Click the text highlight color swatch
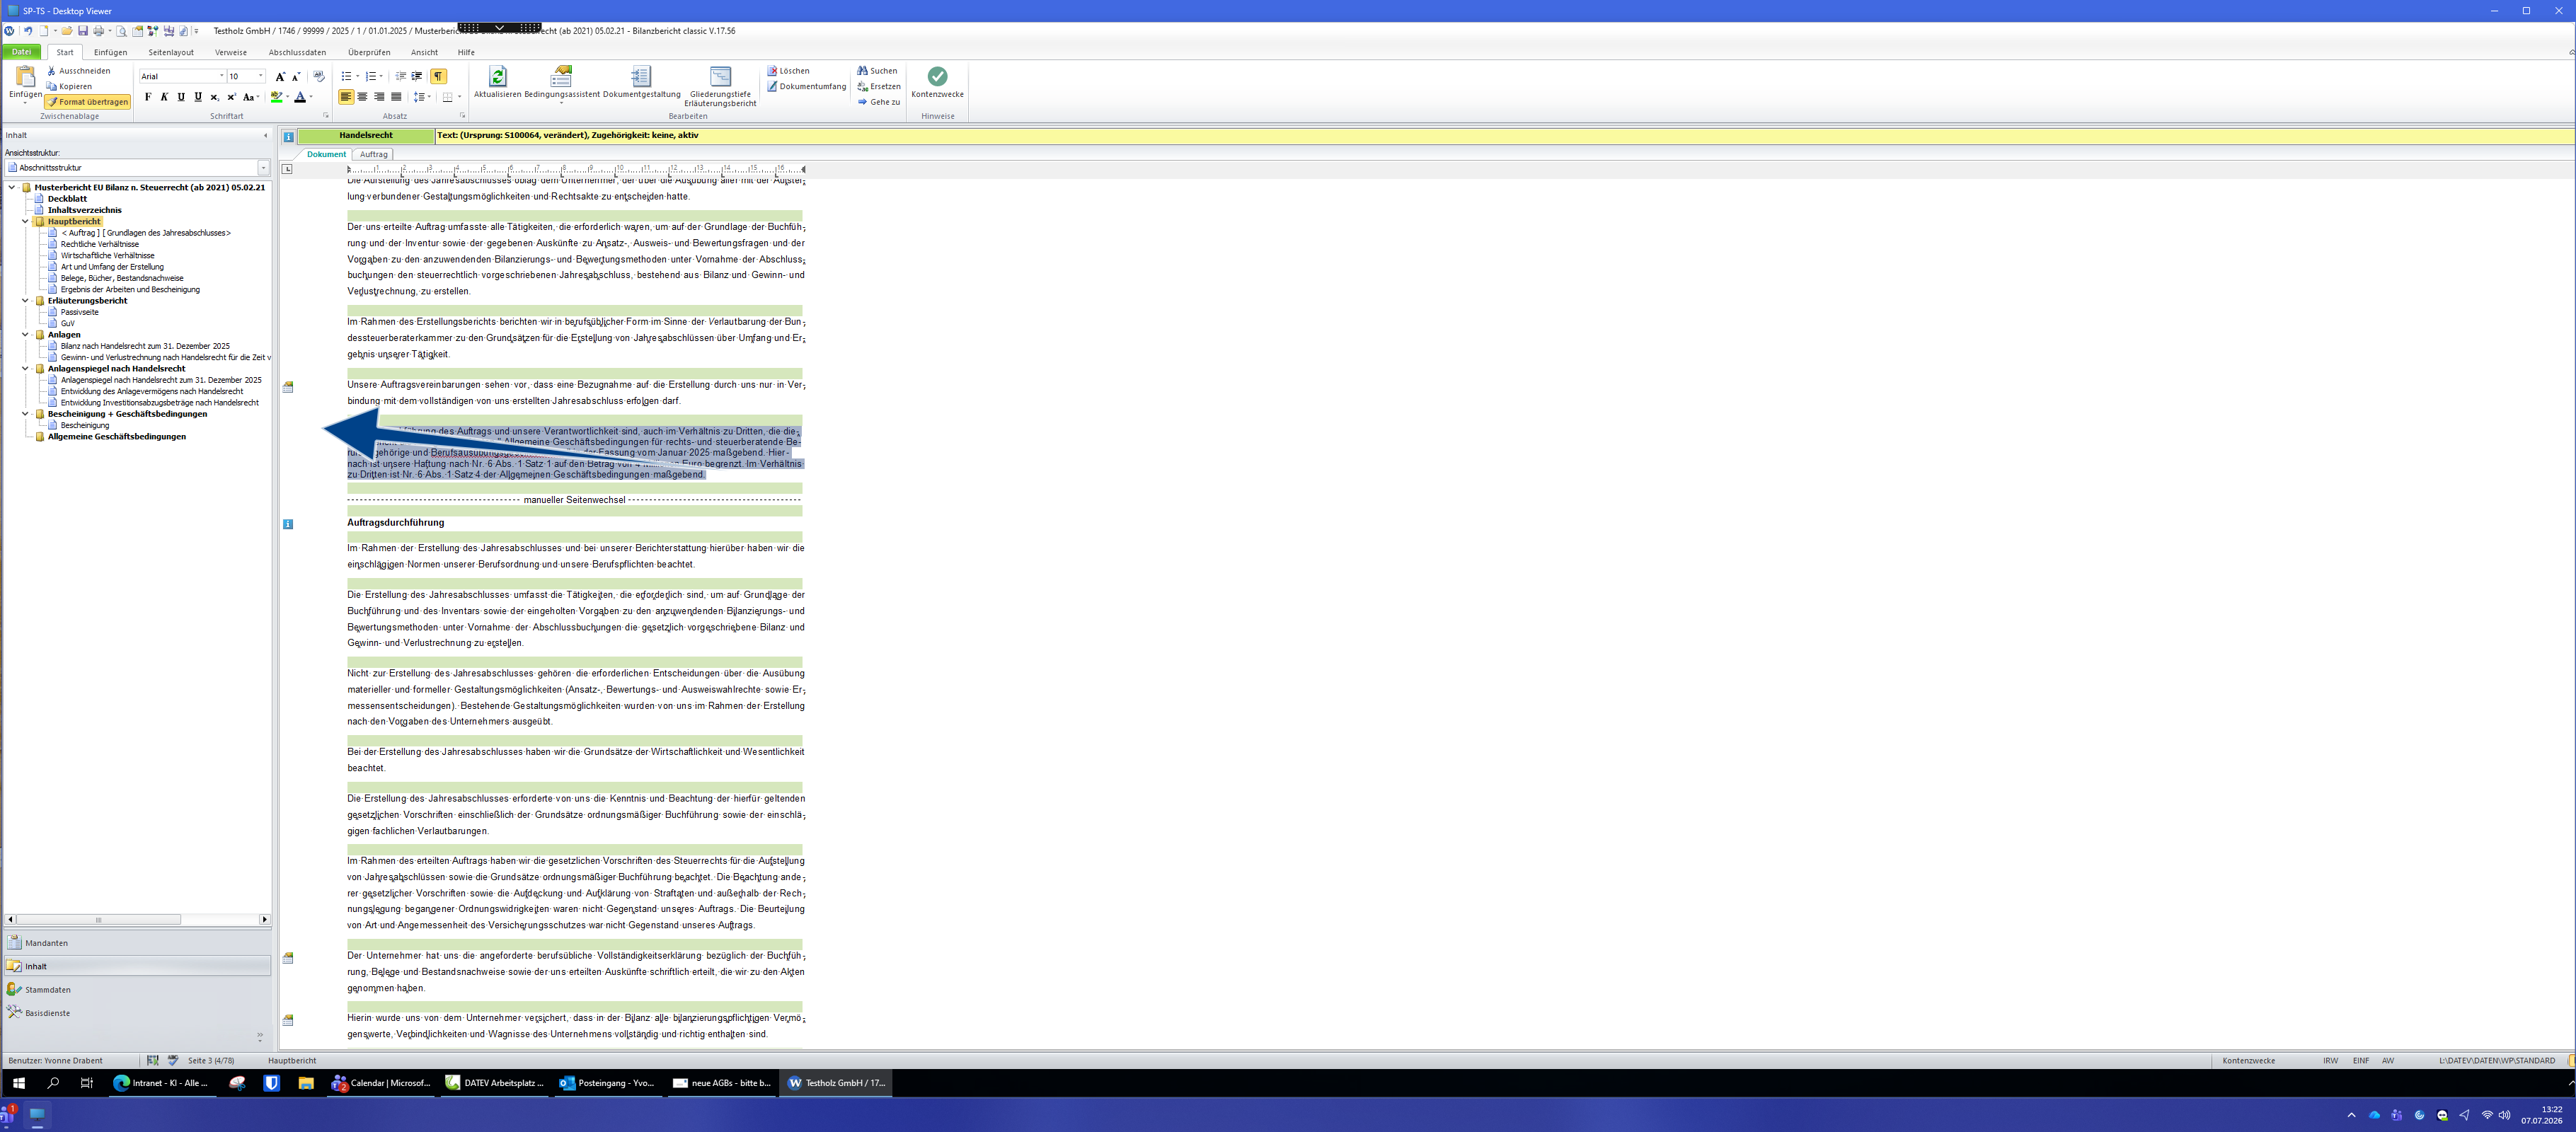The image size is (2576, 1132). (276, 97)
